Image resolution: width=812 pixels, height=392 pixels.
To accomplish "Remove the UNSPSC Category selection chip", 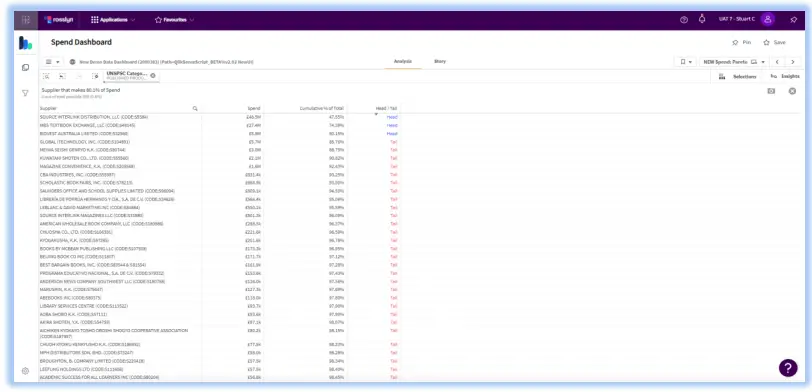I will pyautogui.click(x=153, y=76).
